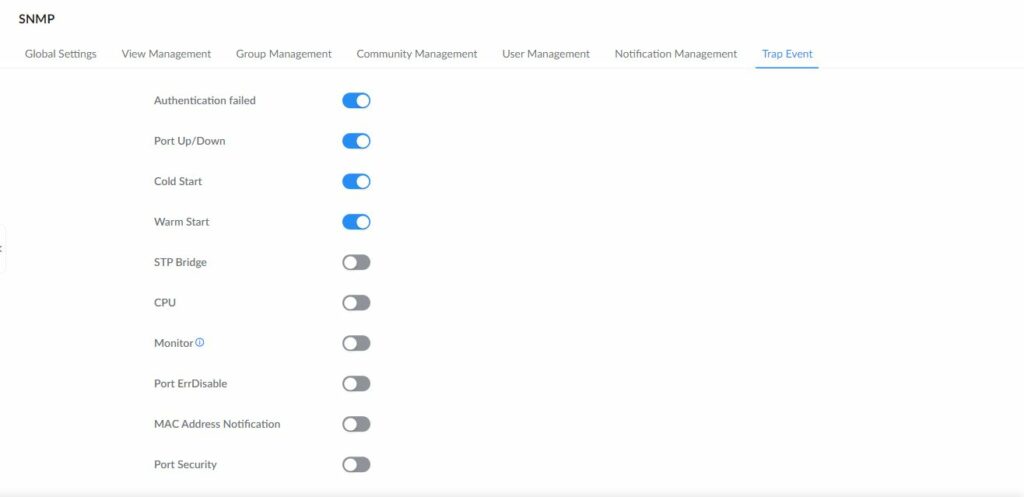Click the Warm Start label
Screen dimensions: 1024x497
click(182, 222)
